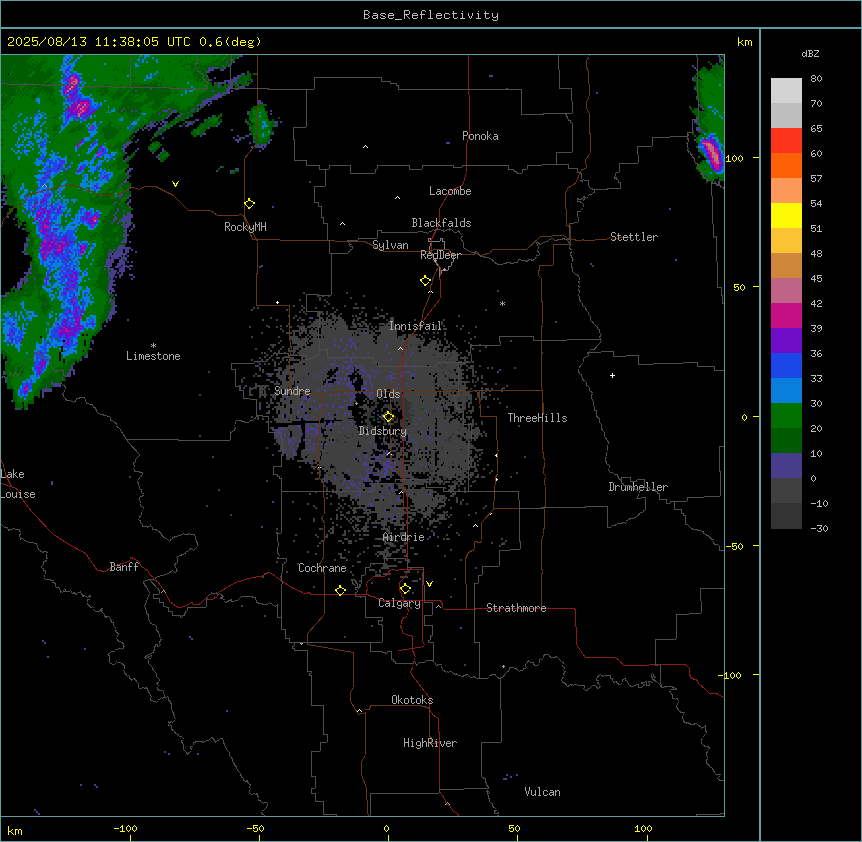Click the white asterisk east of Innisfail

point(502,303)
